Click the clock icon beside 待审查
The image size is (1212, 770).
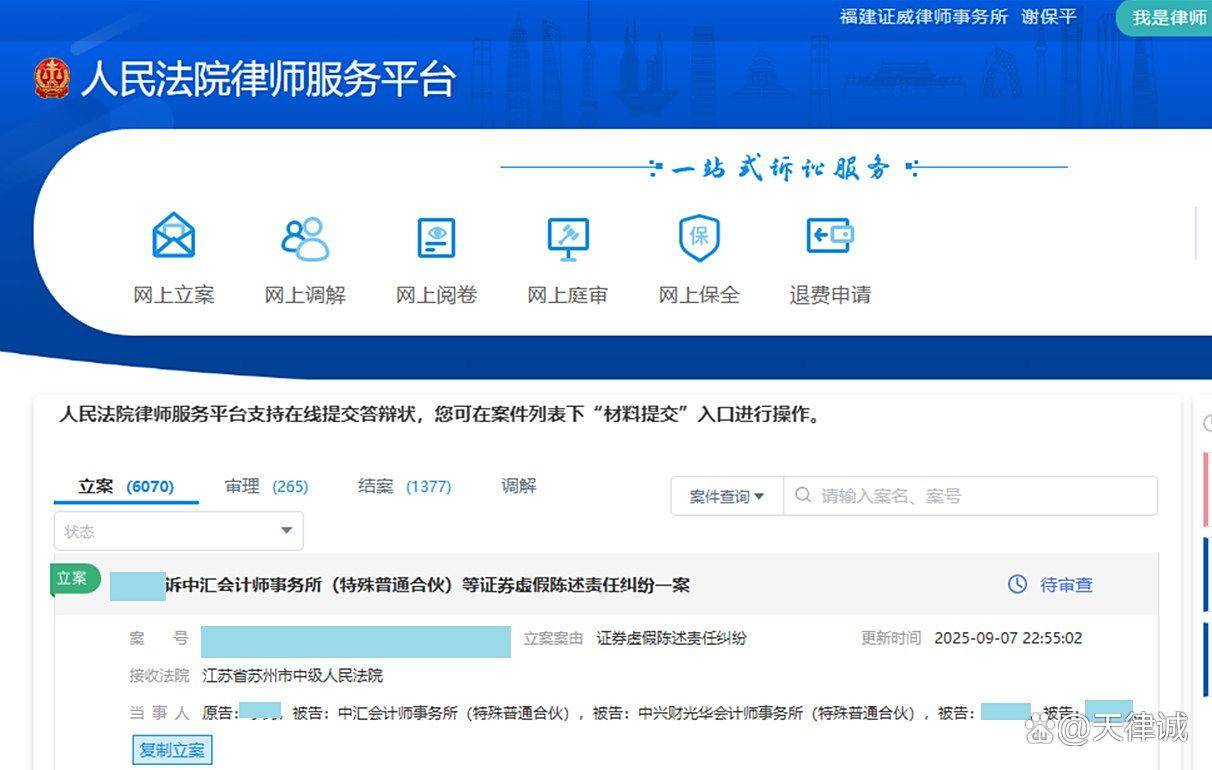point(1019,584)
